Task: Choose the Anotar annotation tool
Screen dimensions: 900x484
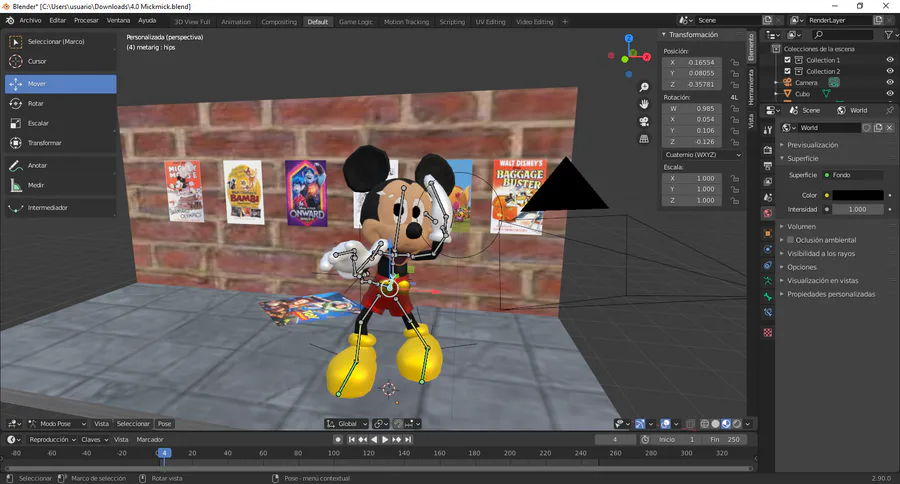Action: coord(60,165)
